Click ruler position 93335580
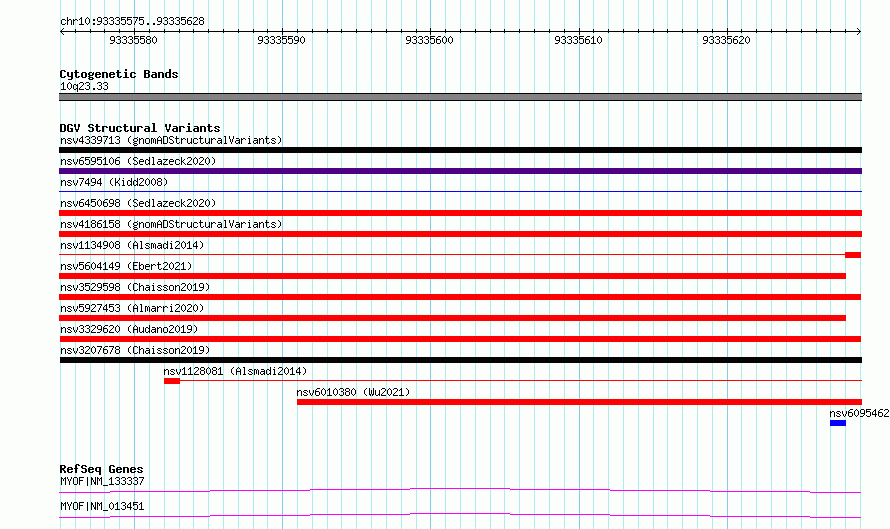This screenshot has width=890, height=529. (x=133, y=40)
